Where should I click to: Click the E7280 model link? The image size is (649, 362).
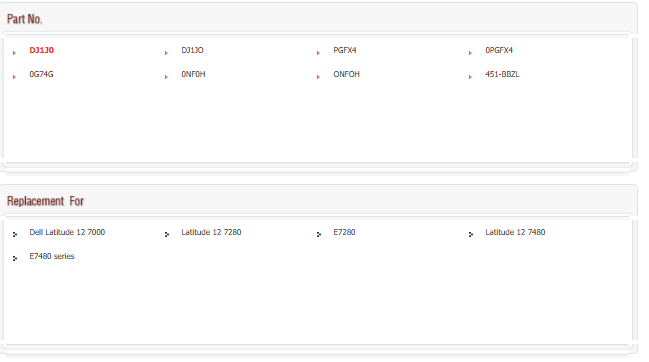point(344,232)
